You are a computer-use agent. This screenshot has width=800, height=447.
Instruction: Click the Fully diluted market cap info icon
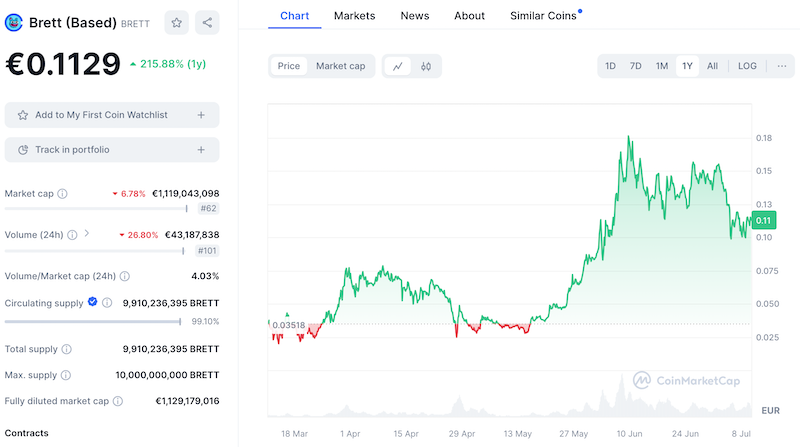[118, 401]
